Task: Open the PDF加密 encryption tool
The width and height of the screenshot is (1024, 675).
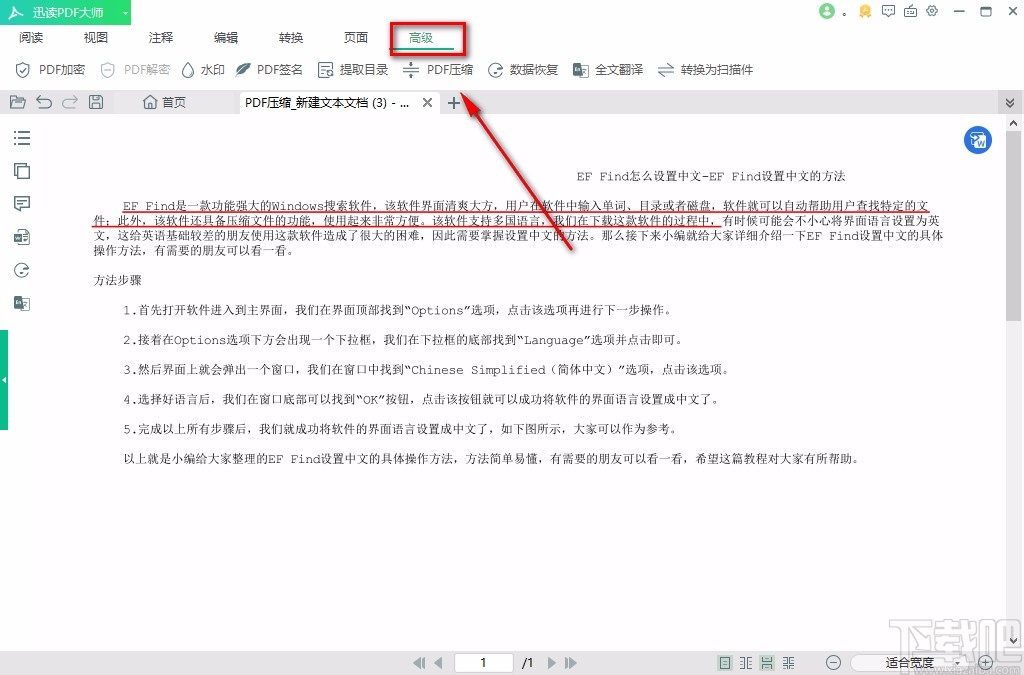Action: pyautogui.click(x=44, y=69)
